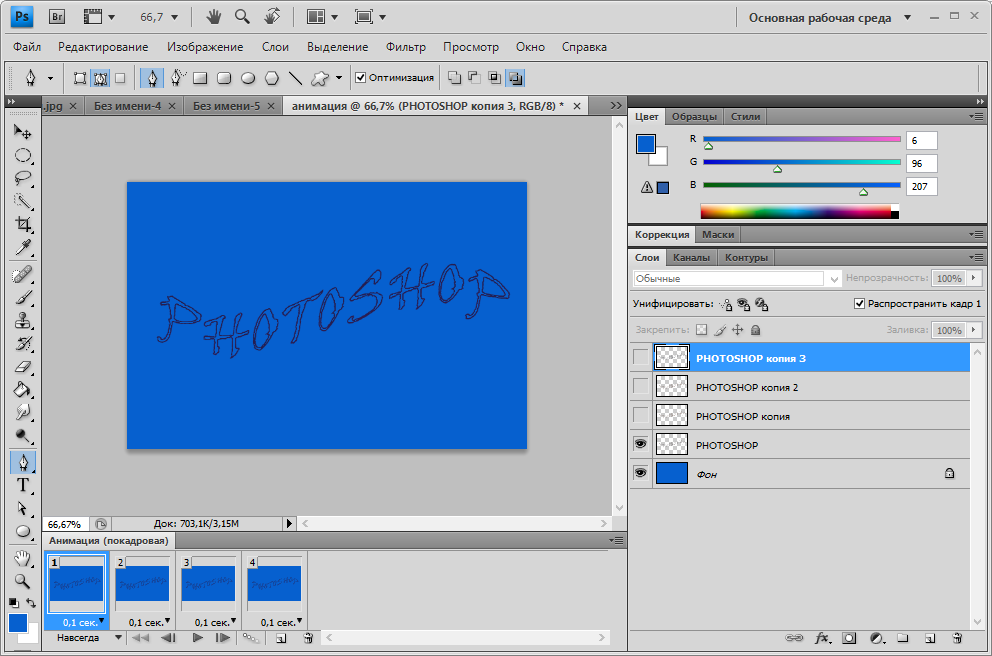992x656 pixels.
Task: Open the Навсегда looping options dropdown
Action: click(118, 638)
